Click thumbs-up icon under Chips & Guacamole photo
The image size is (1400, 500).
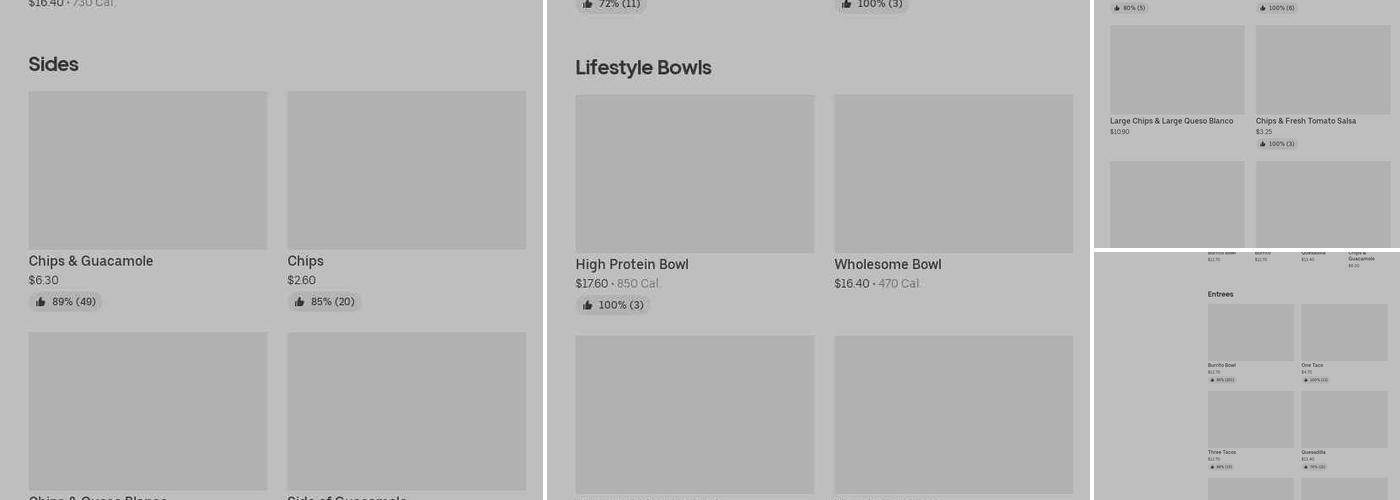coord(41,302)
